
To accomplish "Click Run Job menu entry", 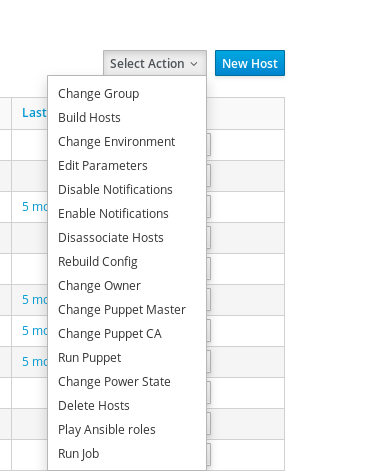I will coord(127,454).
